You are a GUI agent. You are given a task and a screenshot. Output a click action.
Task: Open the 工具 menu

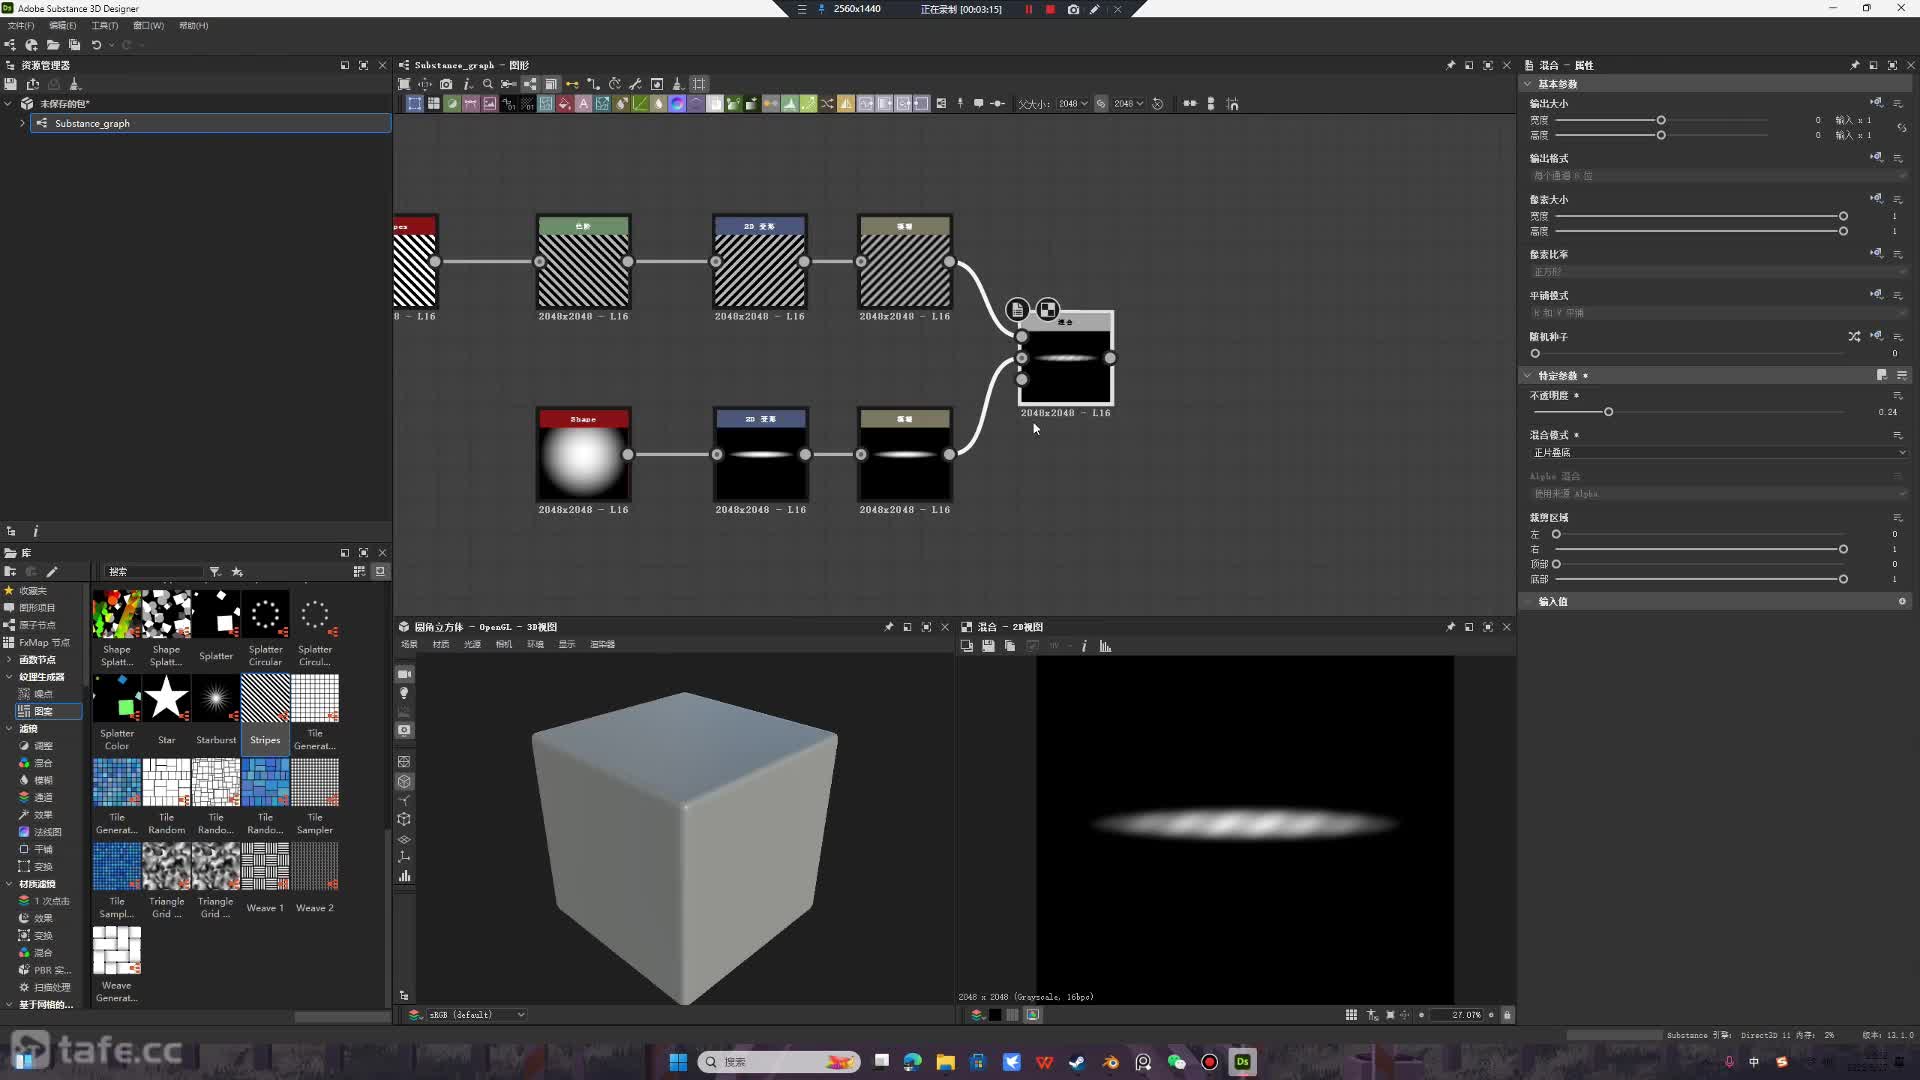point(105,25)
